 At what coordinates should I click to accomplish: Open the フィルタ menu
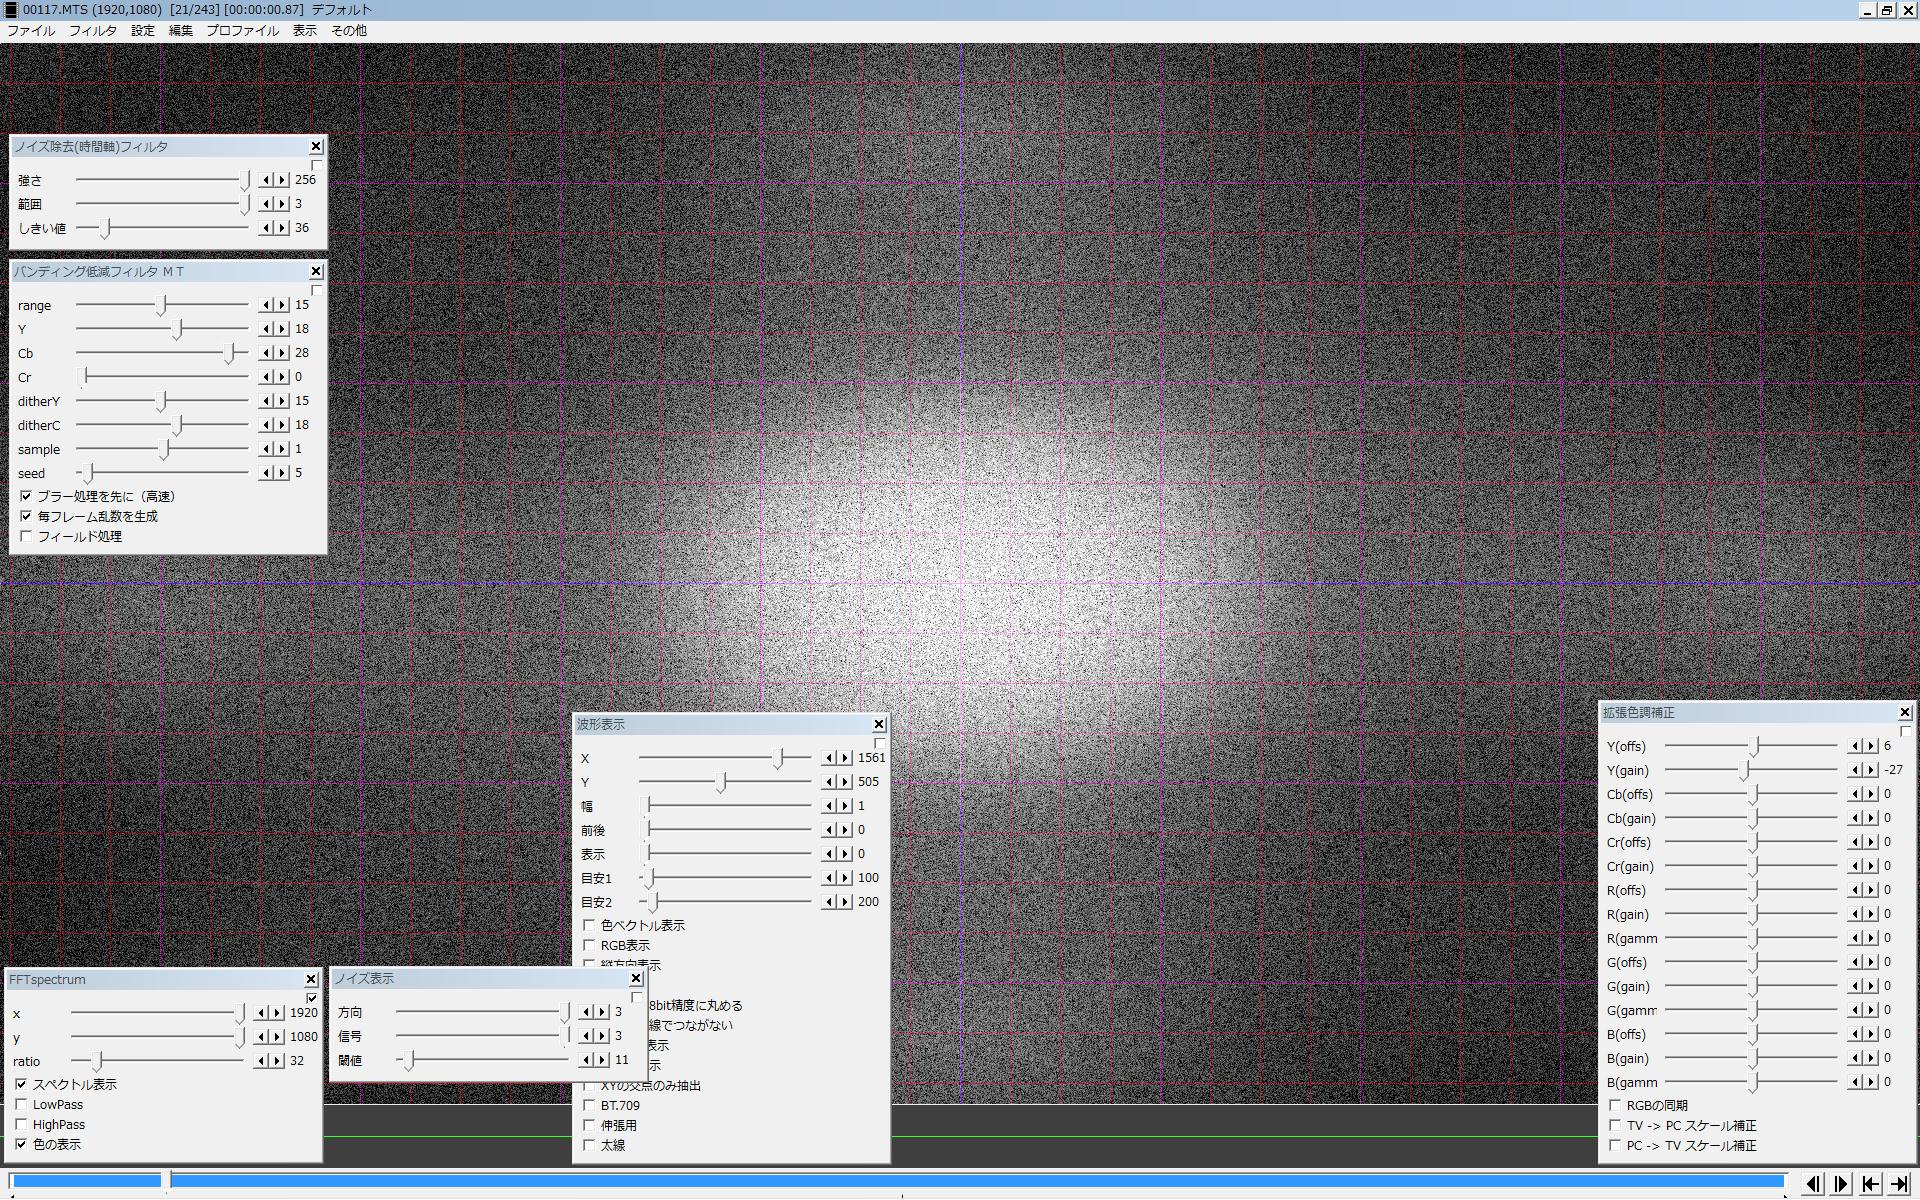tap(93, 31)
